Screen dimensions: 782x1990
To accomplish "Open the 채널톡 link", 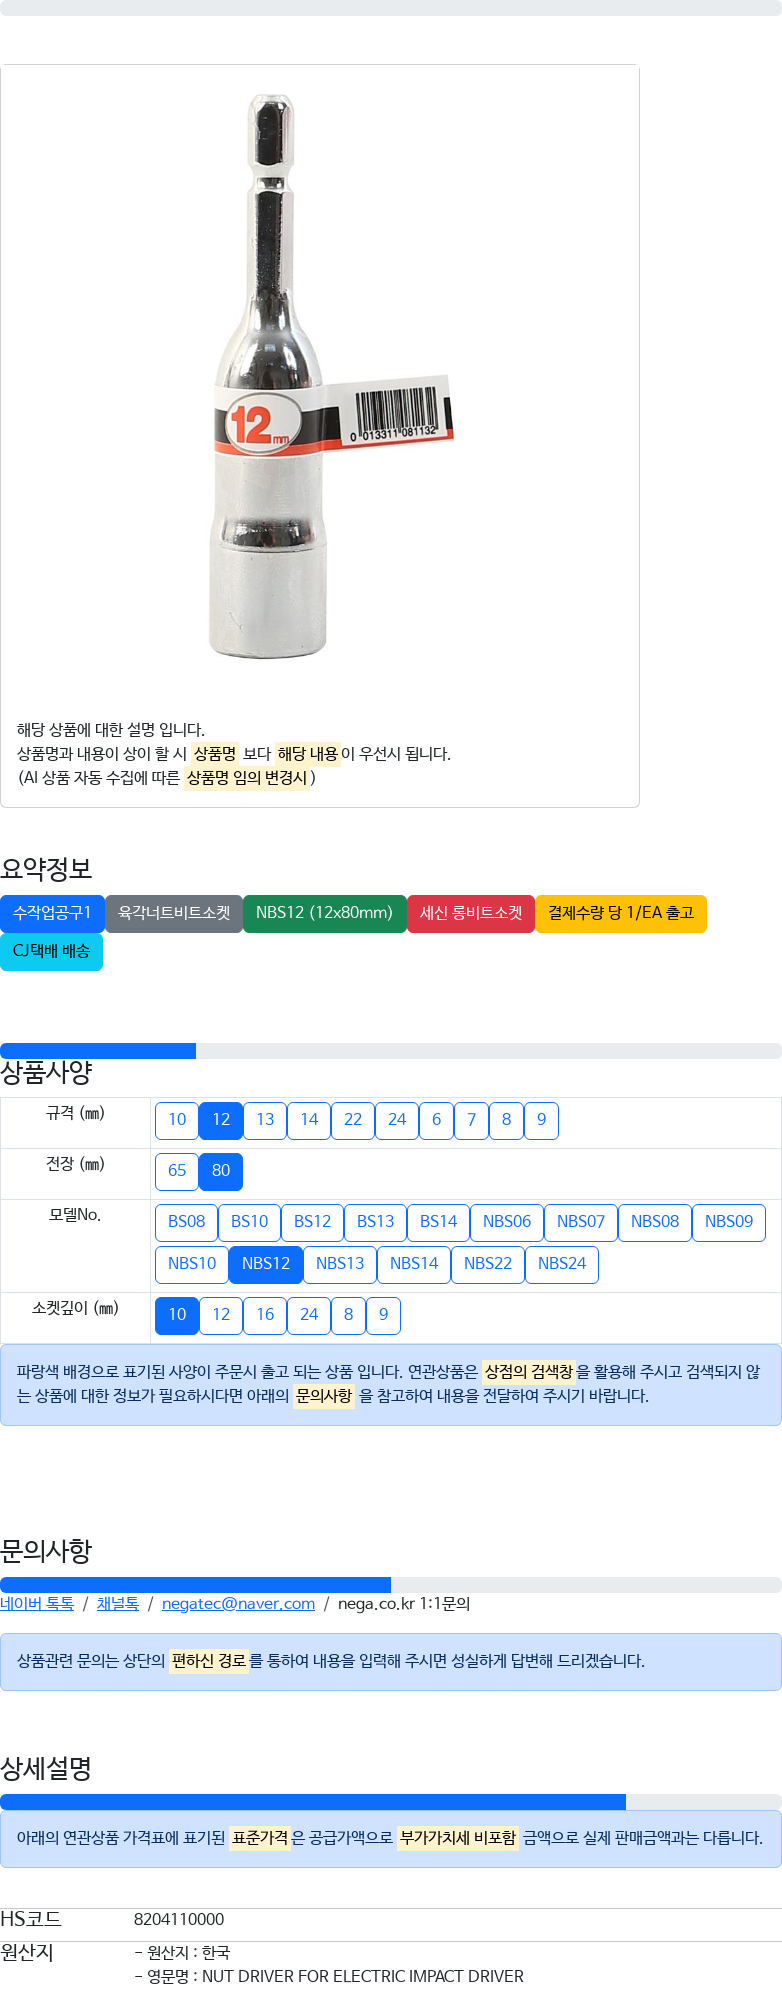I will tap(118, 1604).
